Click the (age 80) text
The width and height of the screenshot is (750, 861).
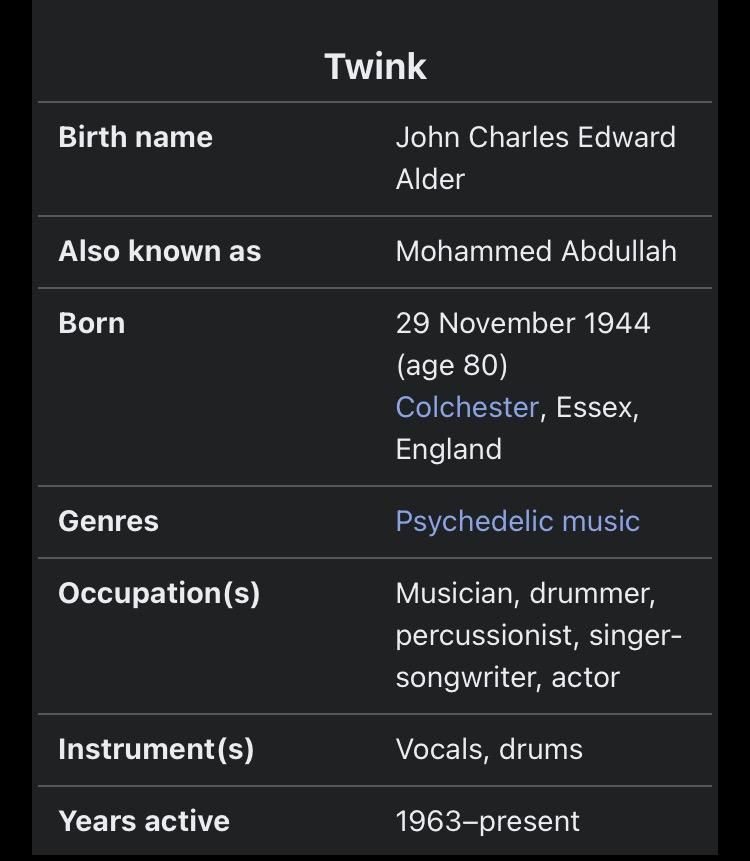(x=451, y=366)
